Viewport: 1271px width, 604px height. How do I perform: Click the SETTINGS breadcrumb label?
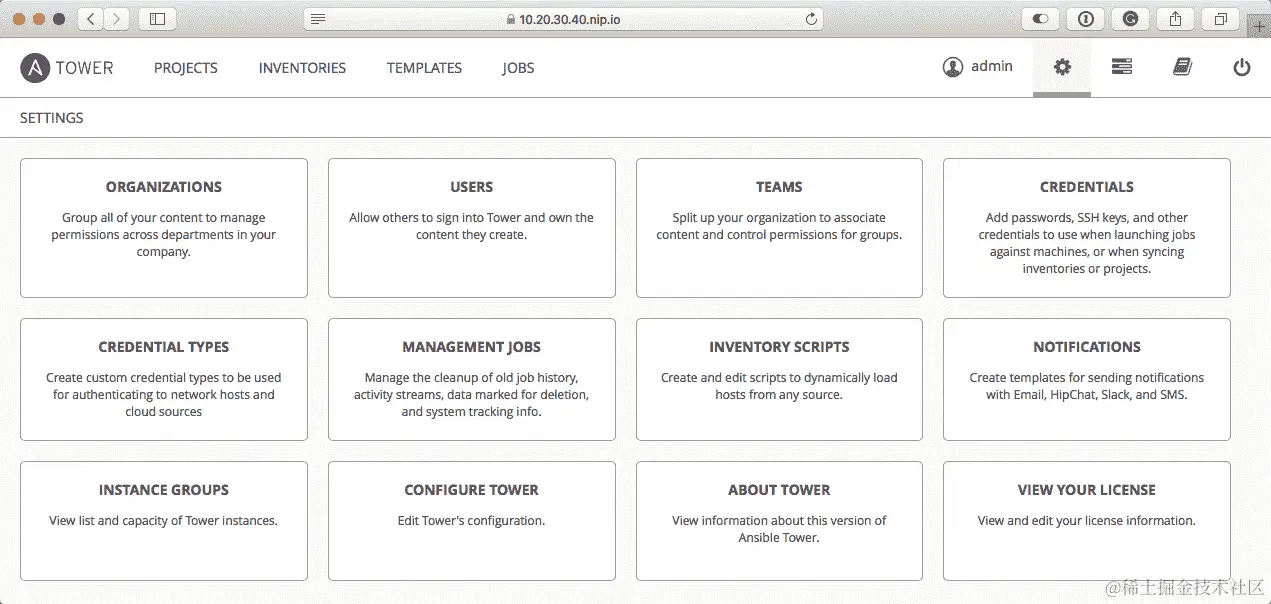pyautogui.click(x=52, y=118)
